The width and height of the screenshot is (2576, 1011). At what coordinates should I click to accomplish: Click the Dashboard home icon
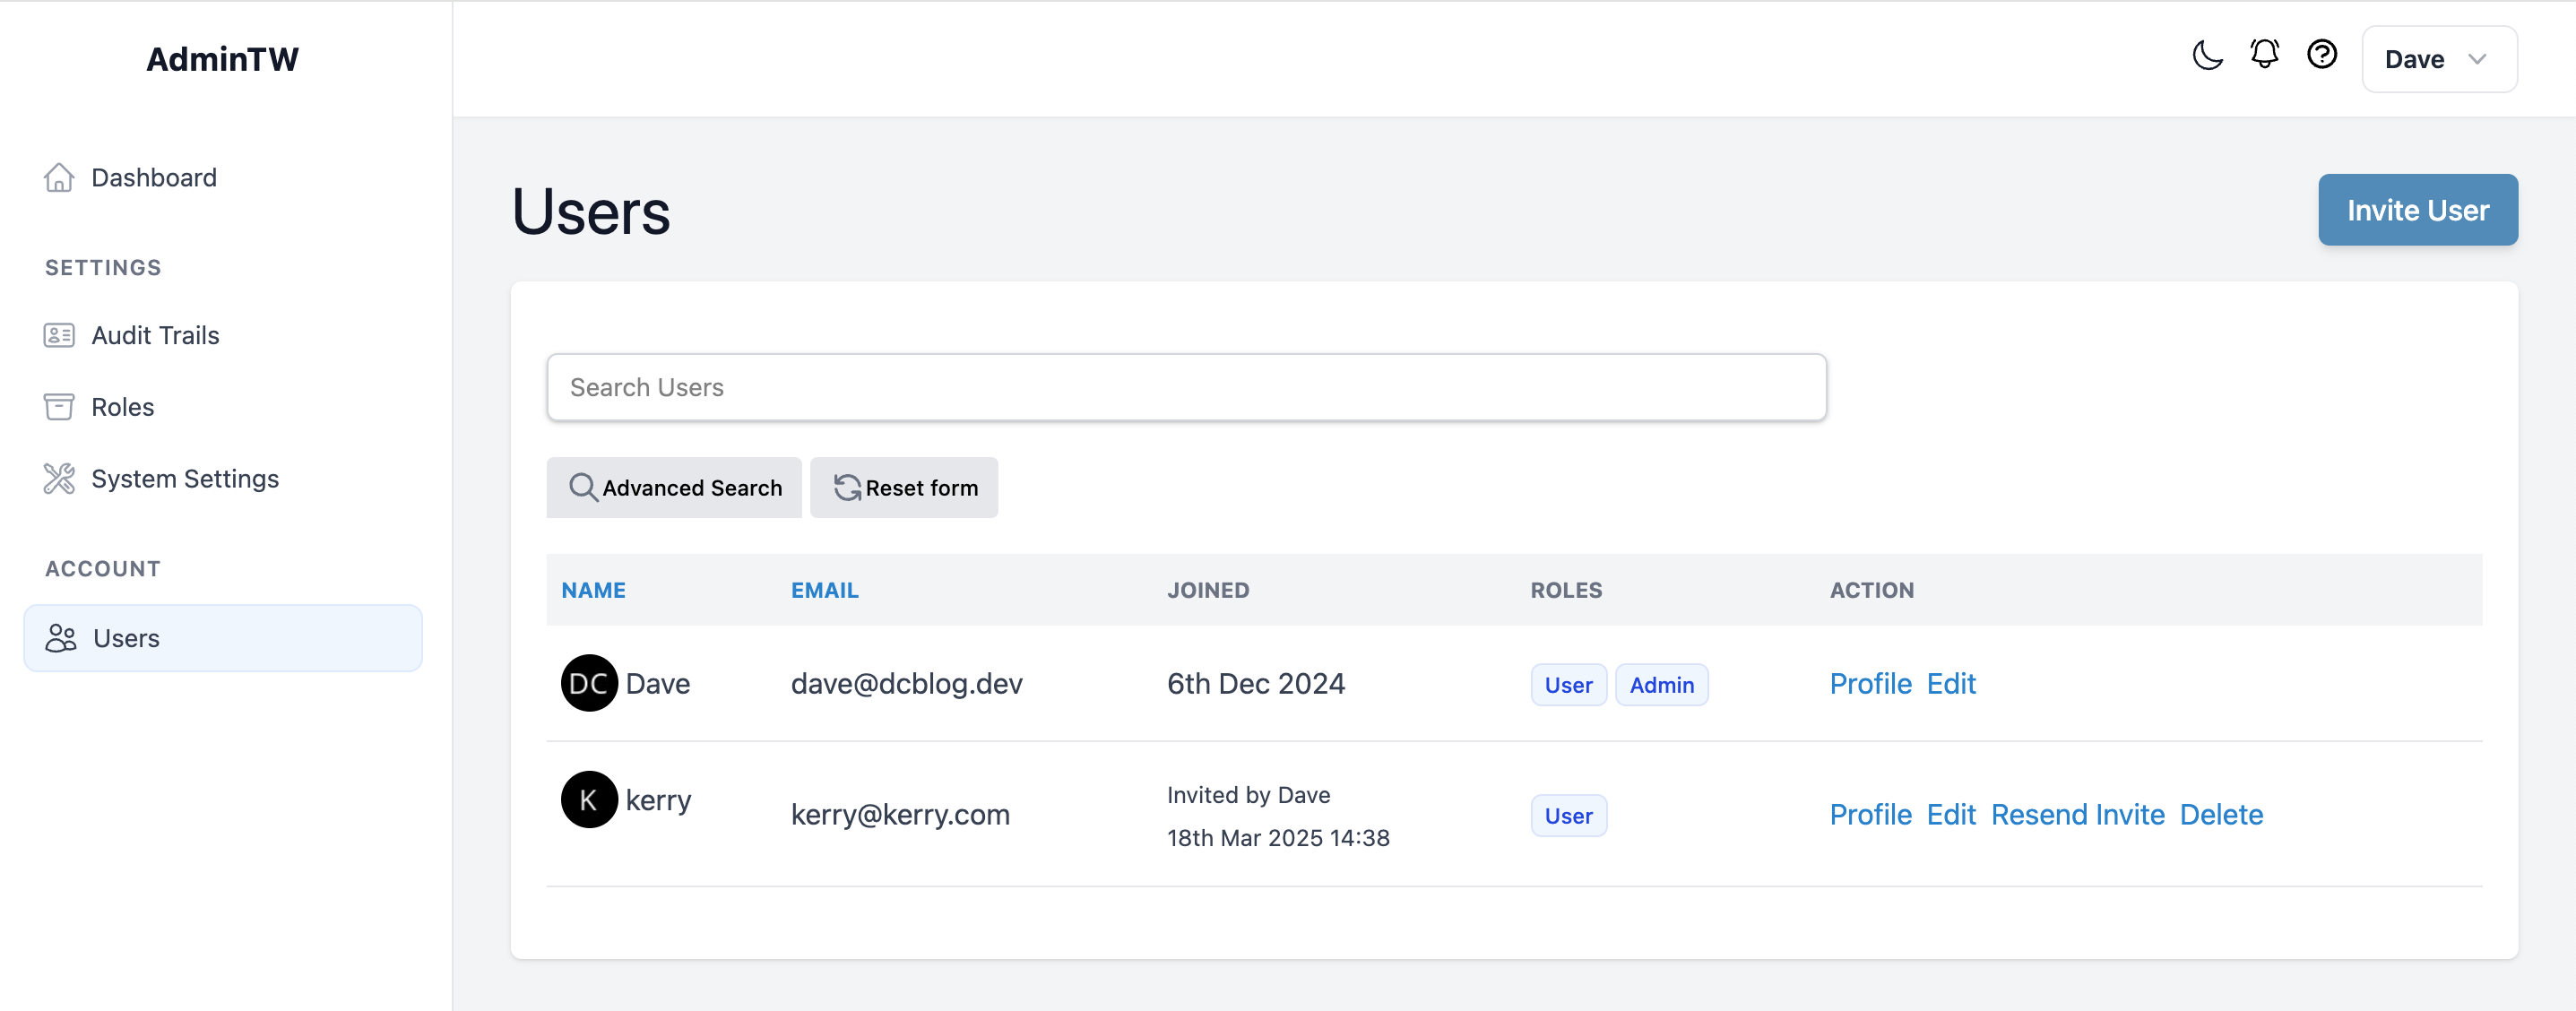tap(59, 177)
